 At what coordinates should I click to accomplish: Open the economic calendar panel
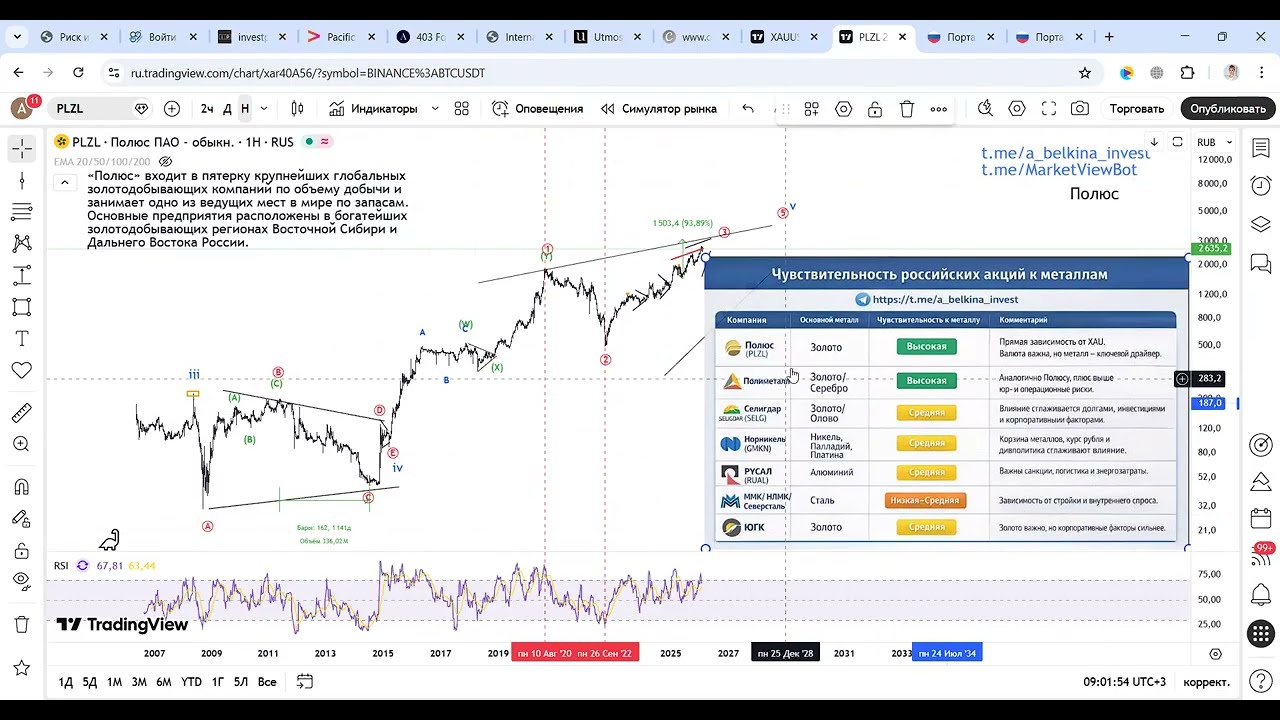tap(1261, 519)
